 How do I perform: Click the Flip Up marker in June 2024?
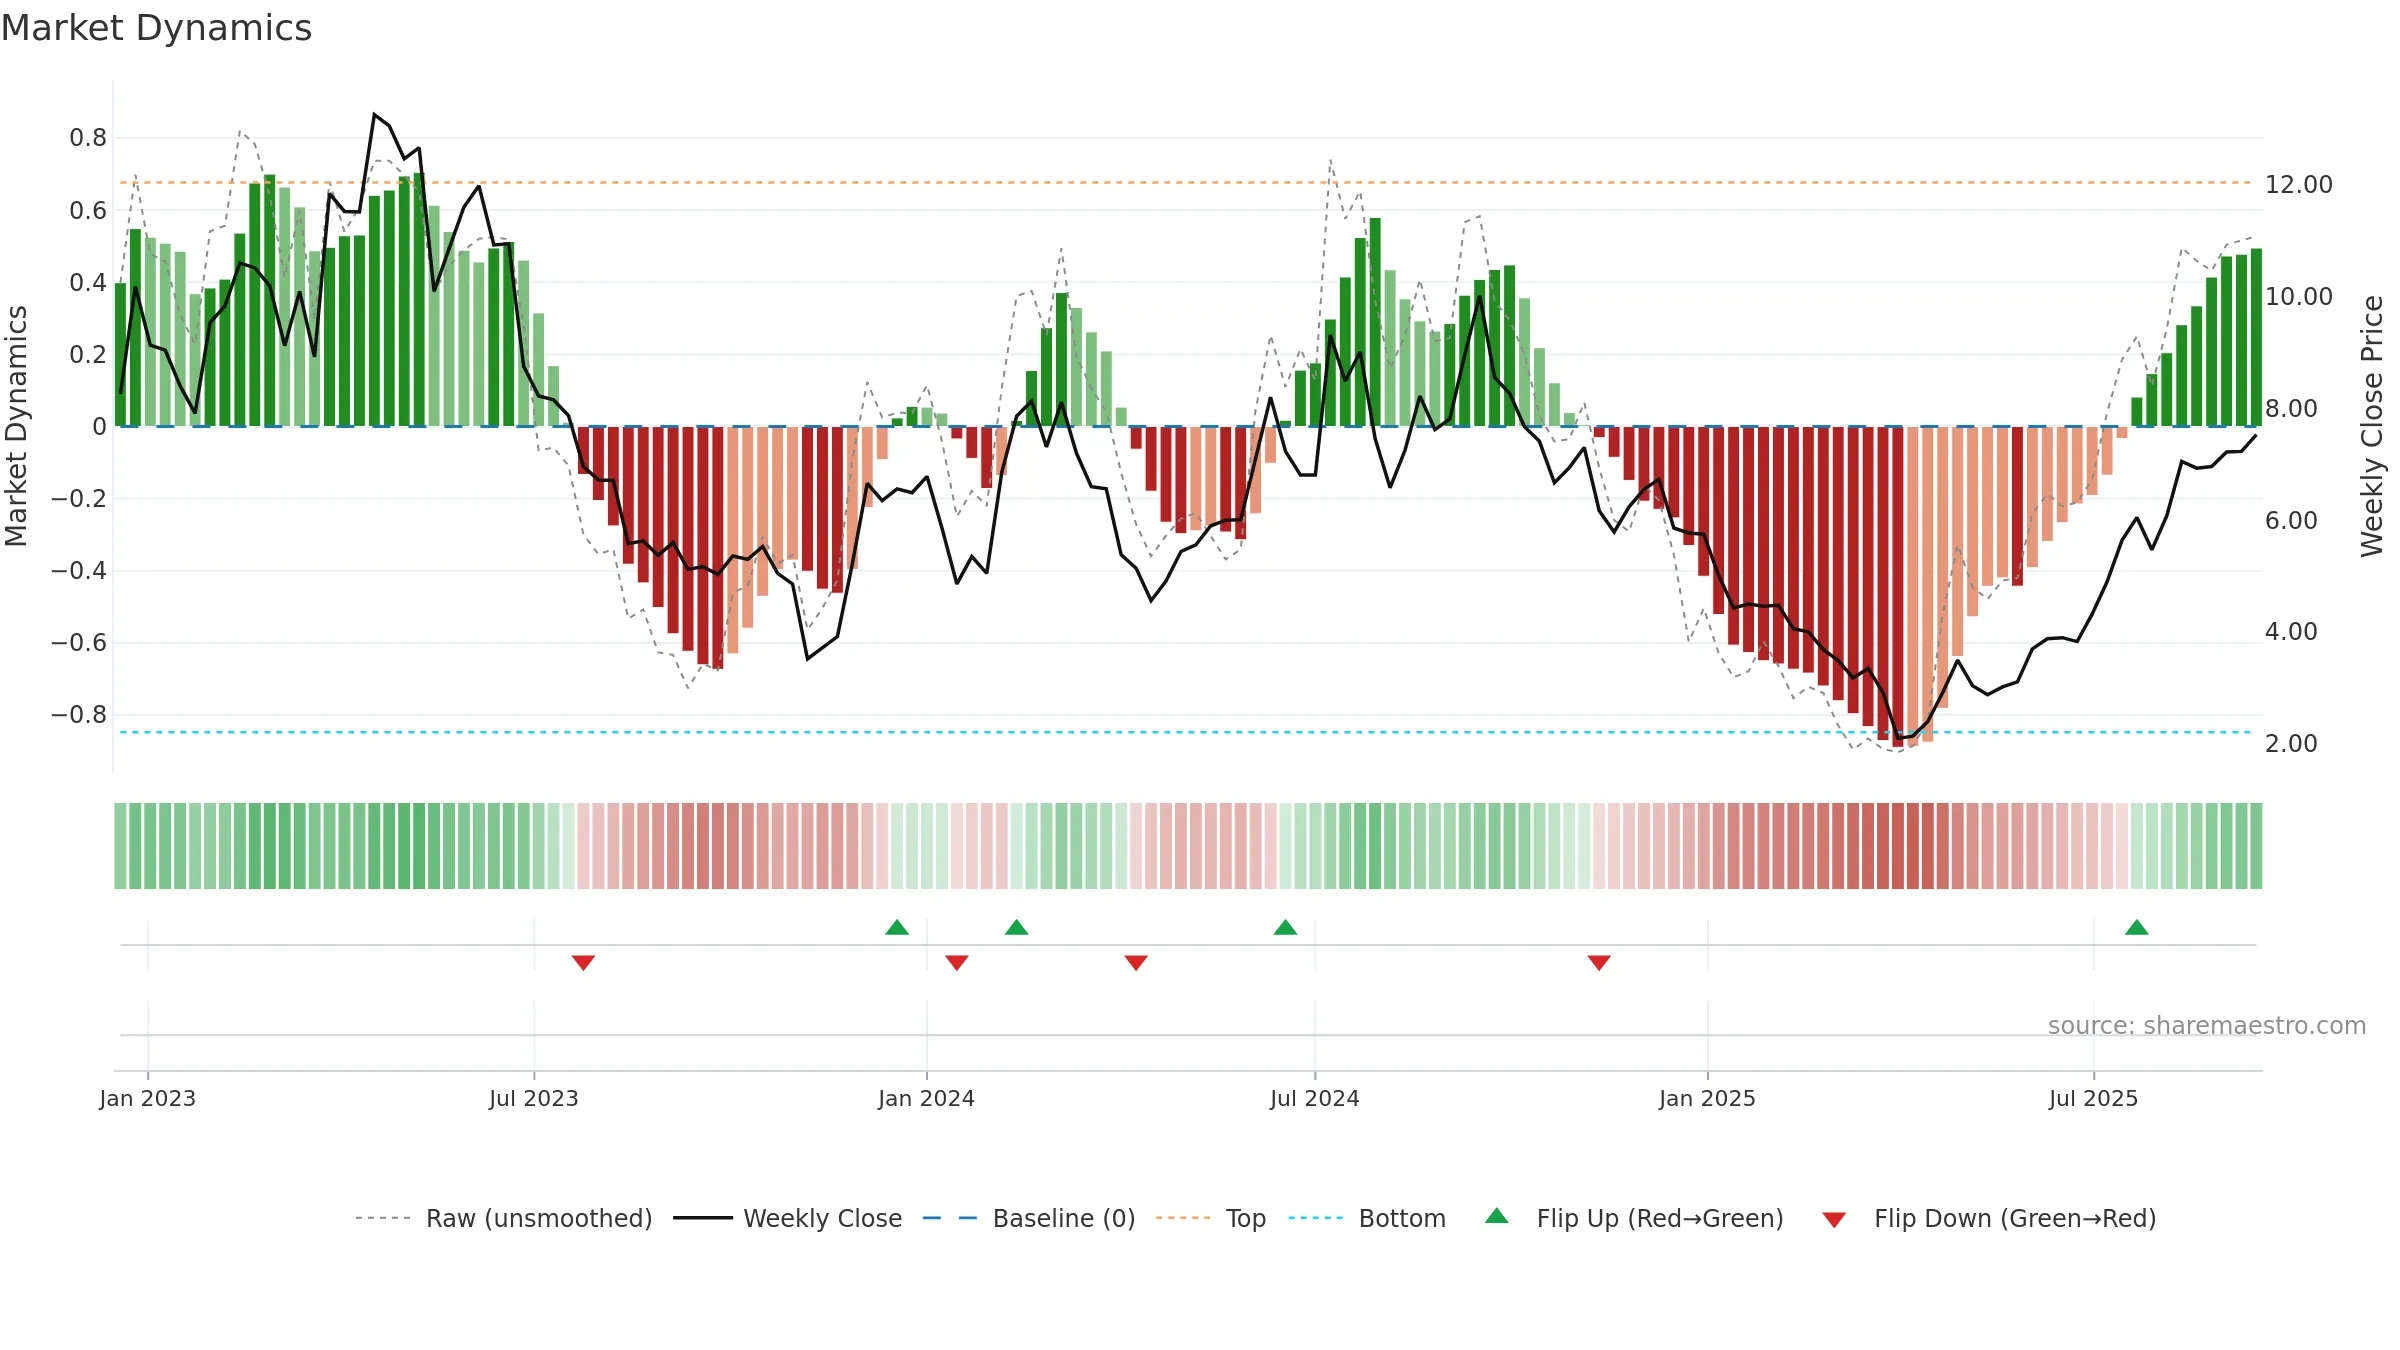[x=1286, y=927]
